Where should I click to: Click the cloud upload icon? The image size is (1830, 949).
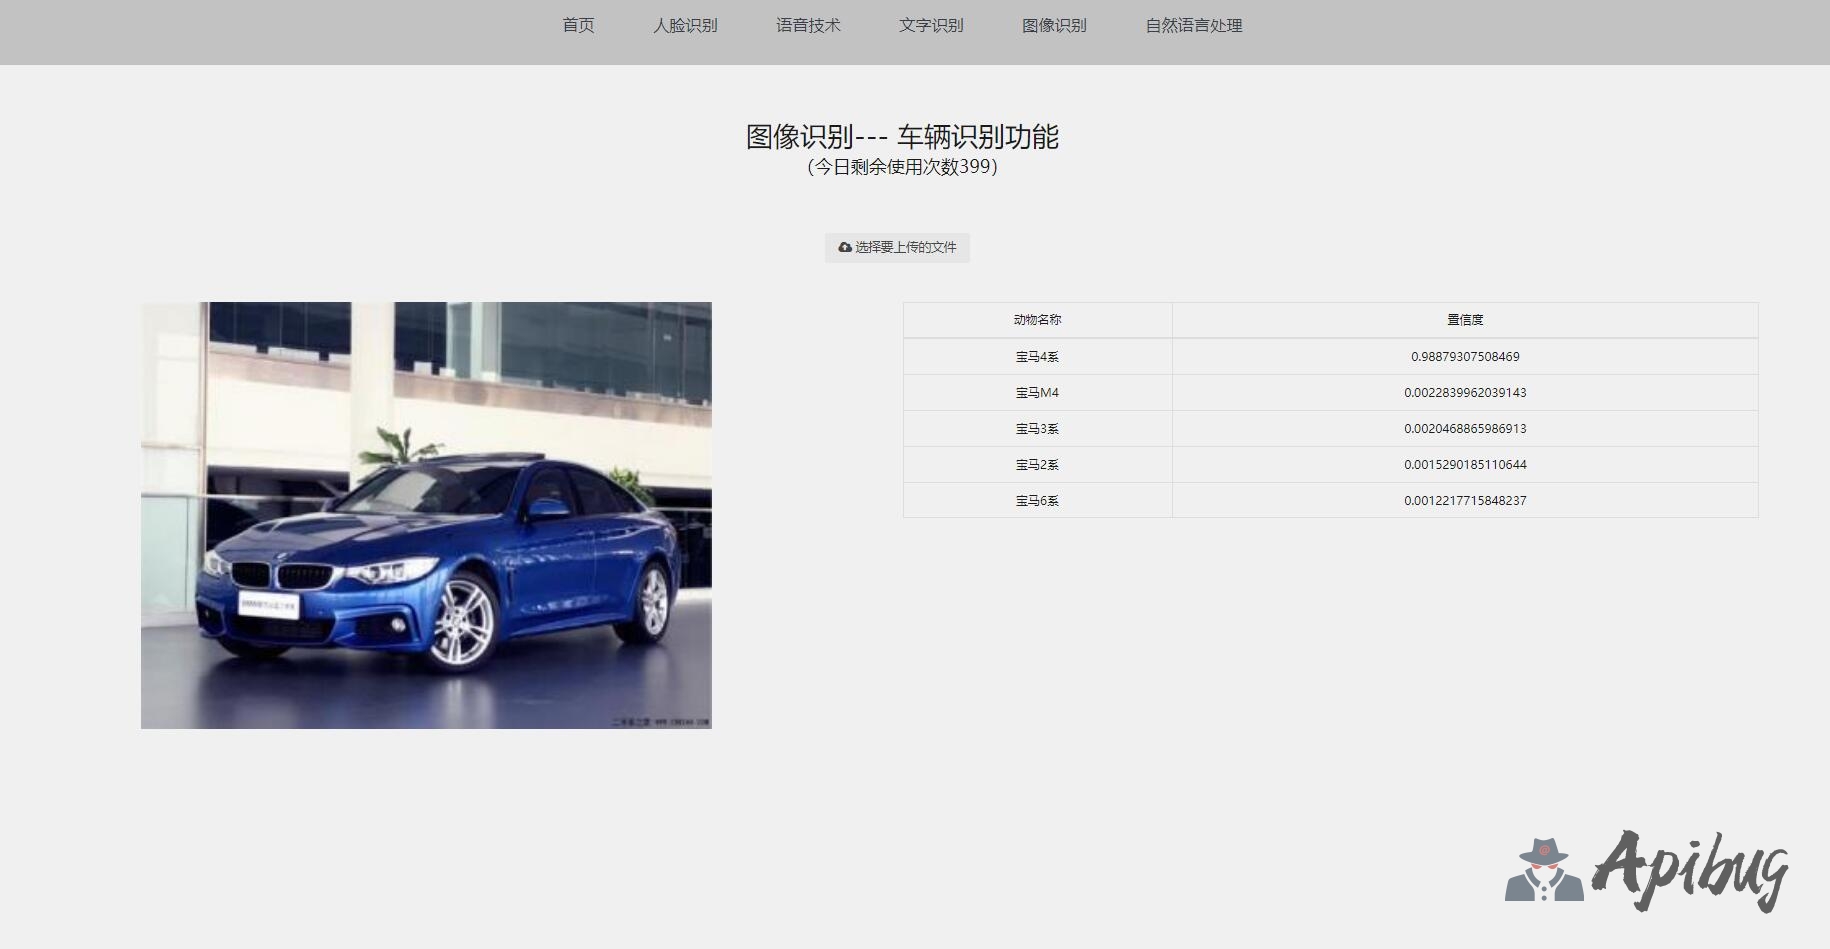845,247
